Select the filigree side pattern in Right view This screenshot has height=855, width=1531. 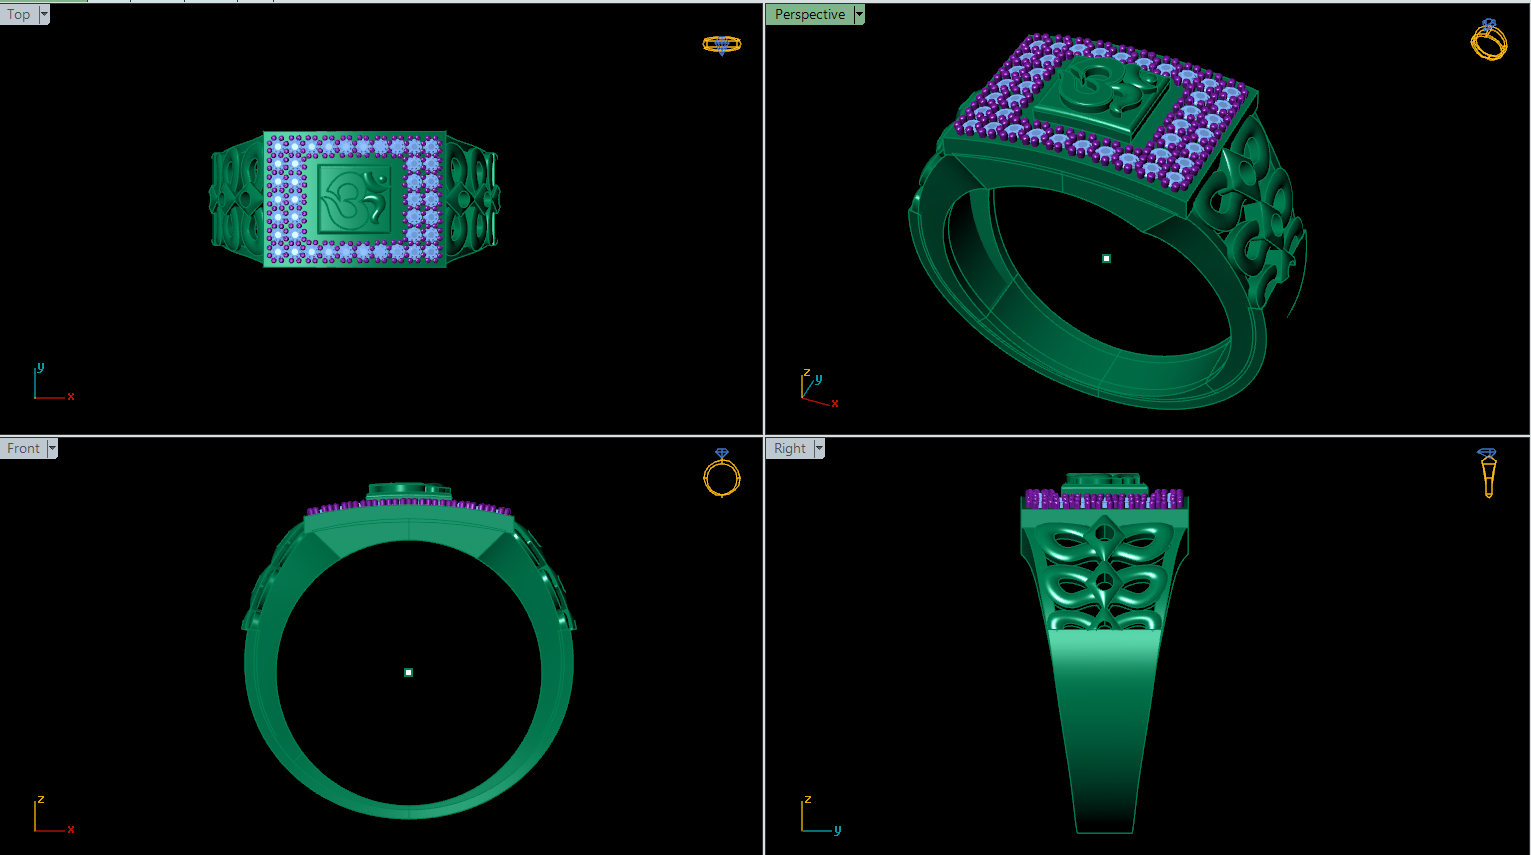[x=1104, y=573]
